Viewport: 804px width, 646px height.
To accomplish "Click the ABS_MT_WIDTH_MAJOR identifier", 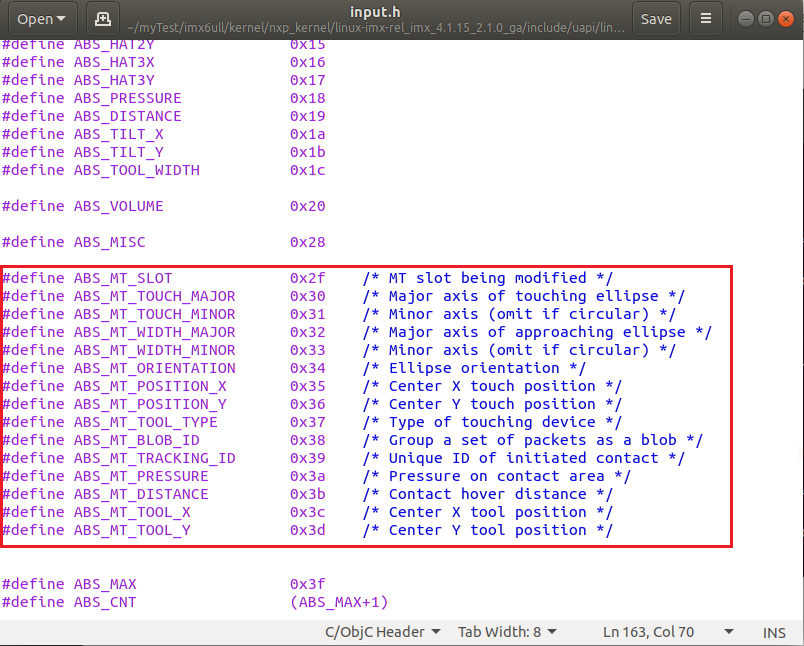I will point(154,332).
